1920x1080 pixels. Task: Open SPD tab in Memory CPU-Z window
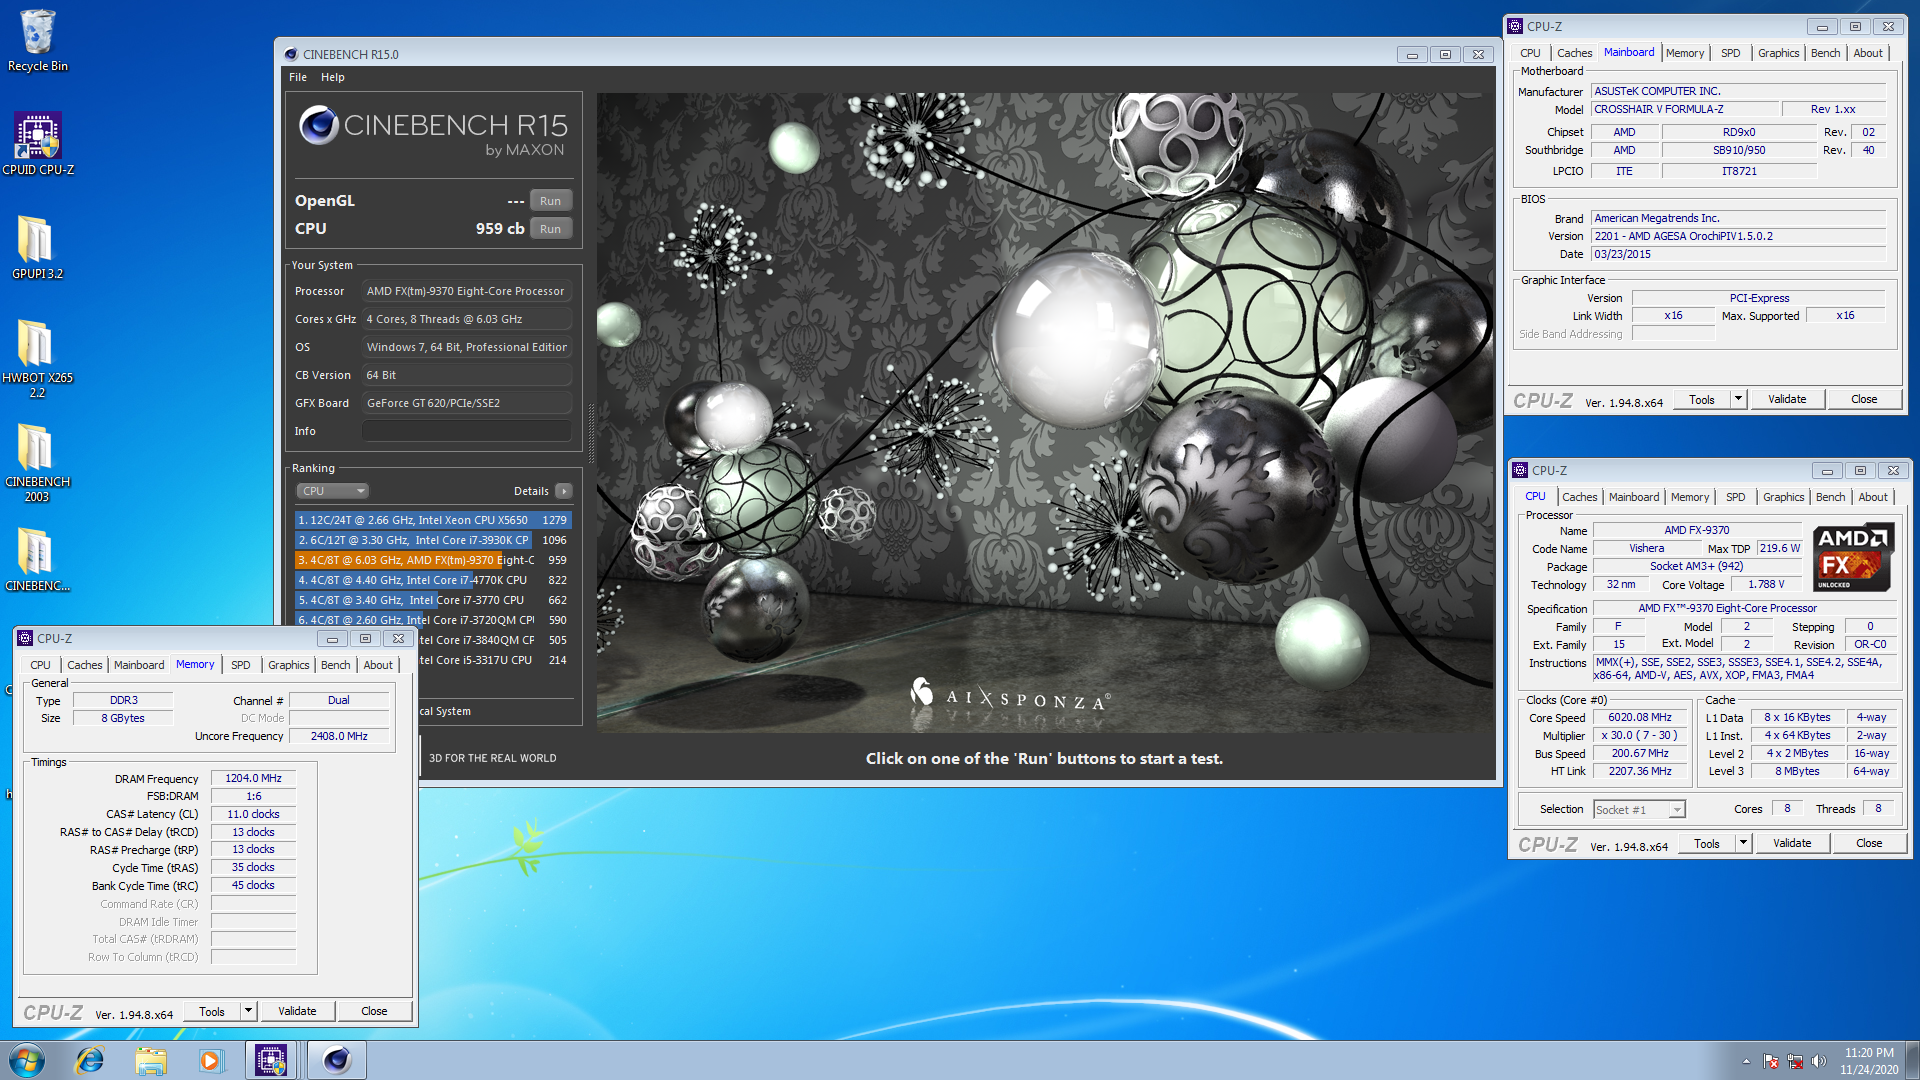point(241,665)
